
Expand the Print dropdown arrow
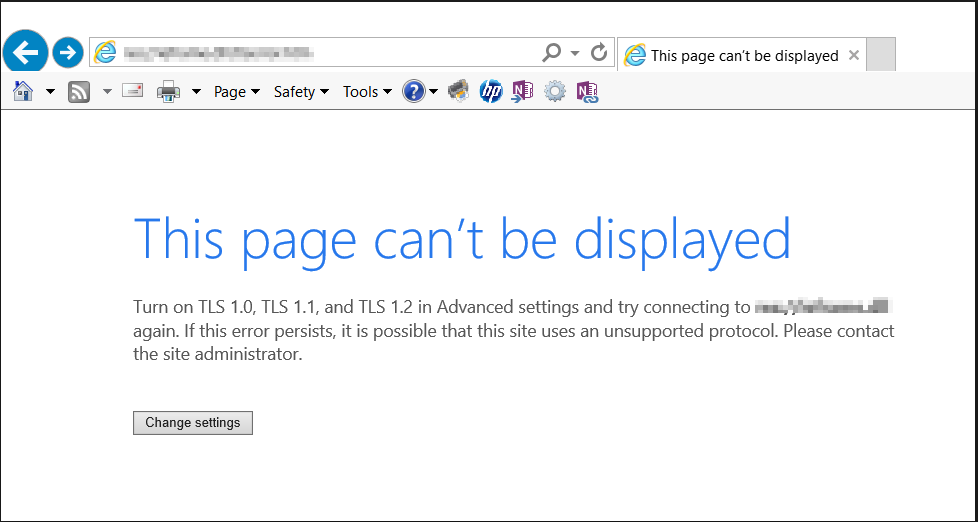pos(196,92)
